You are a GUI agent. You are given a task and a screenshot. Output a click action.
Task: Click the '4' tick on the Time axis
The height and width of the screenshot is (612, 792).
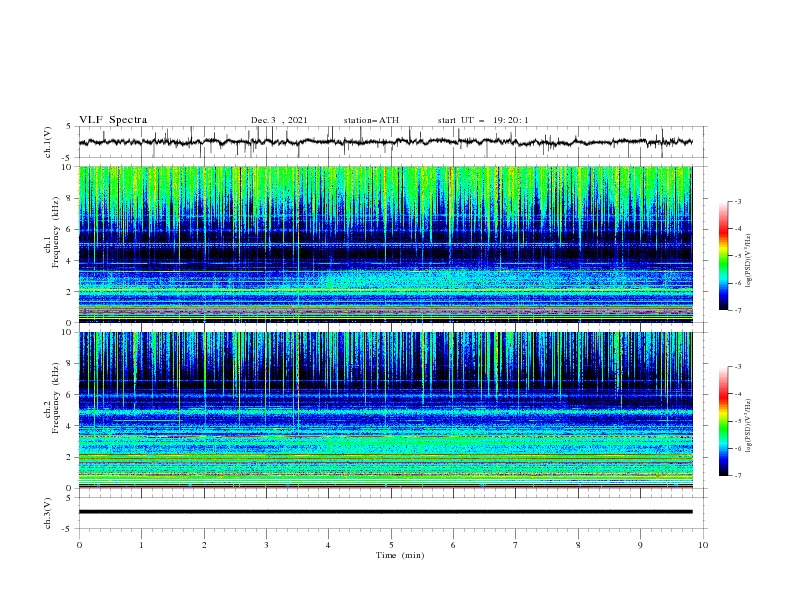click(328, 546)
